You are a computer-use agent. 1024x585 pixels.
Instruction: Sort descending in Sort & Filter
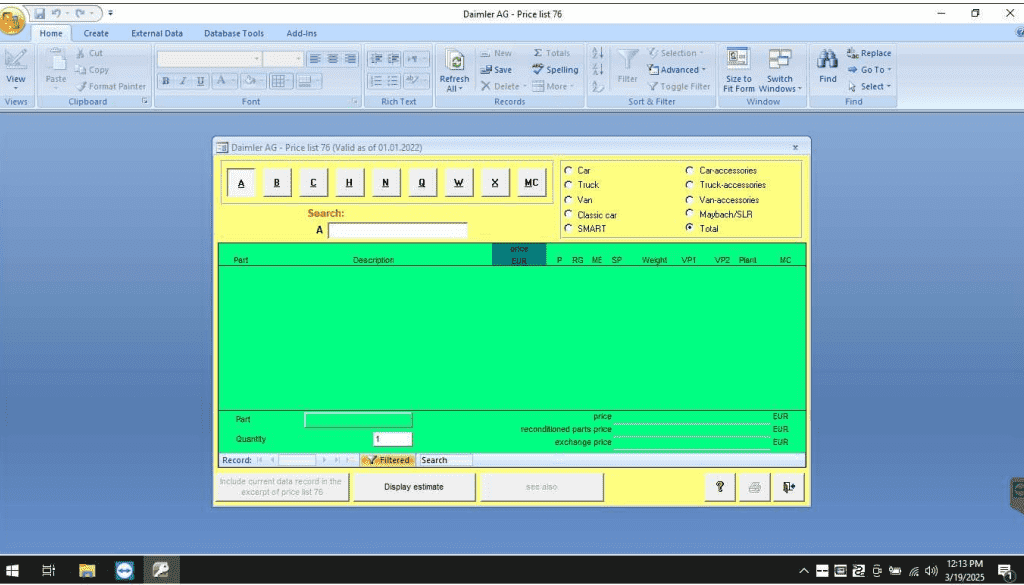pos(598,69)
